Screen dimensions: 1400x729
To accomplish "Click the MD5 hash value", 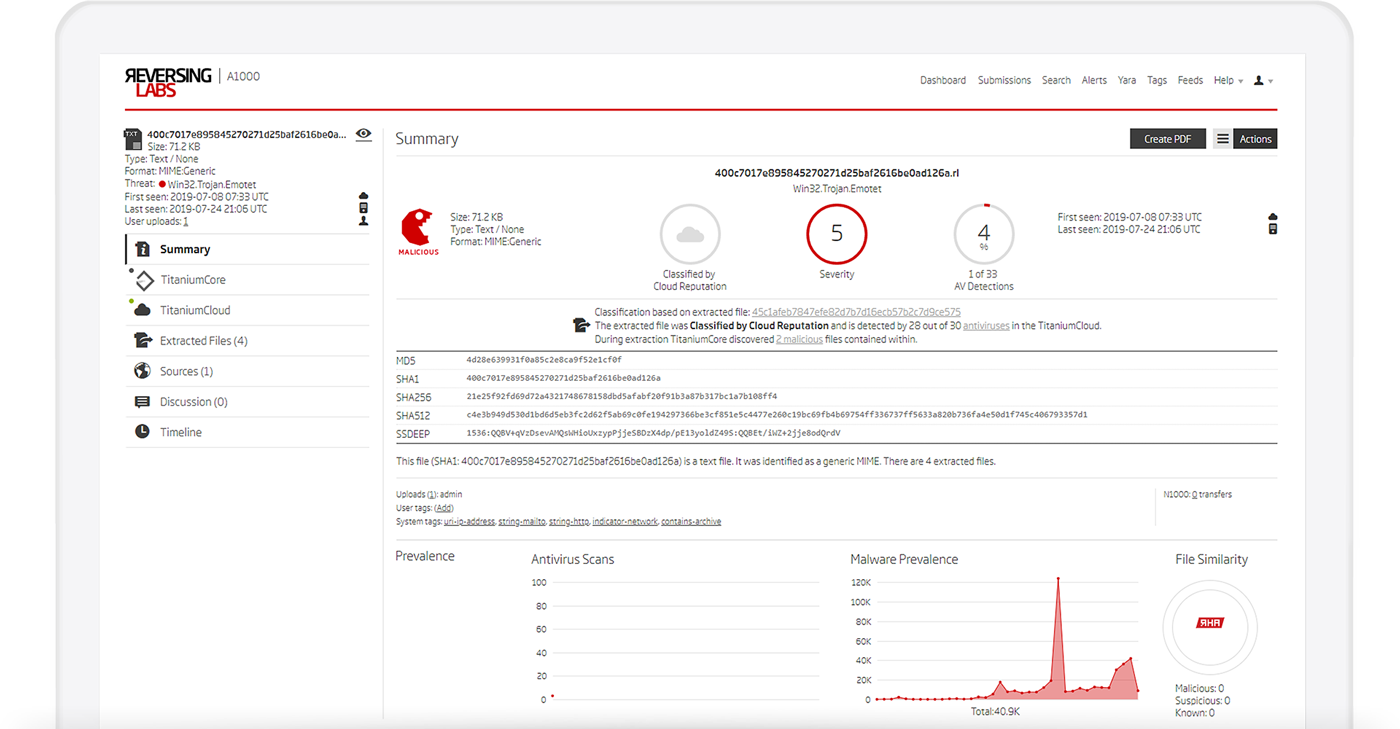I will (544, 360).
